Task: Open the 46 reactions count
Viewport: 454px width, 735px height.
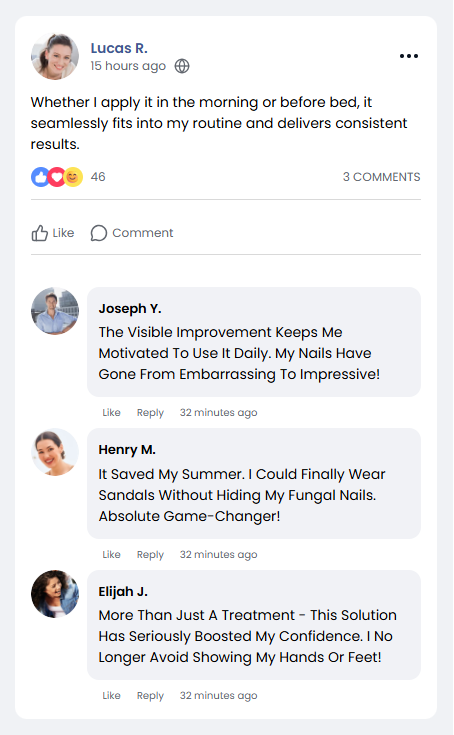Action: click(x=98, y=177)
